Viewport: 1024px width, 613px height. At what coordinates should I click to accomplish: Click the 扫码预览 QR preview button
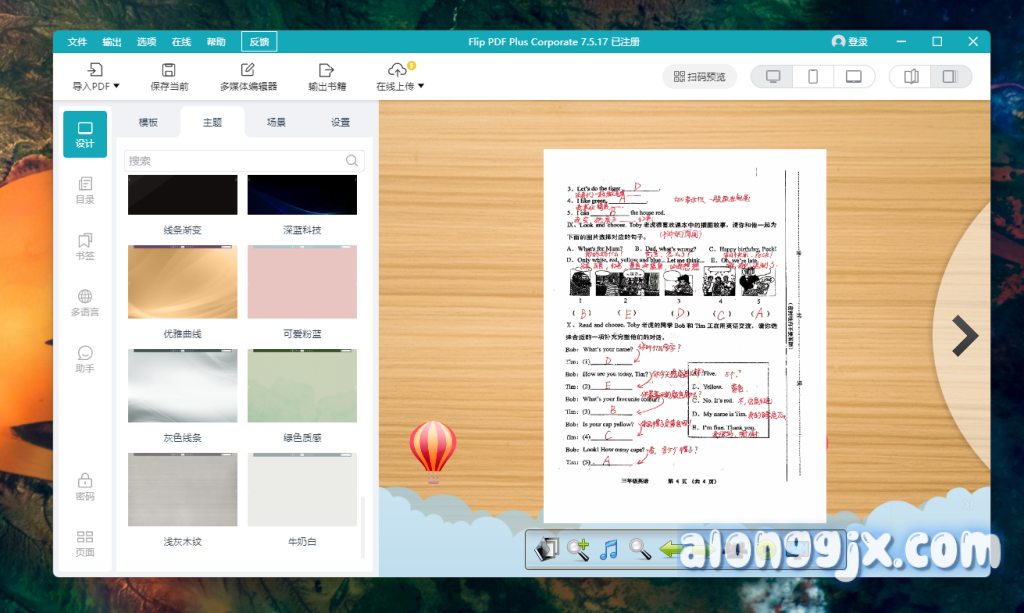pos(699,77)
